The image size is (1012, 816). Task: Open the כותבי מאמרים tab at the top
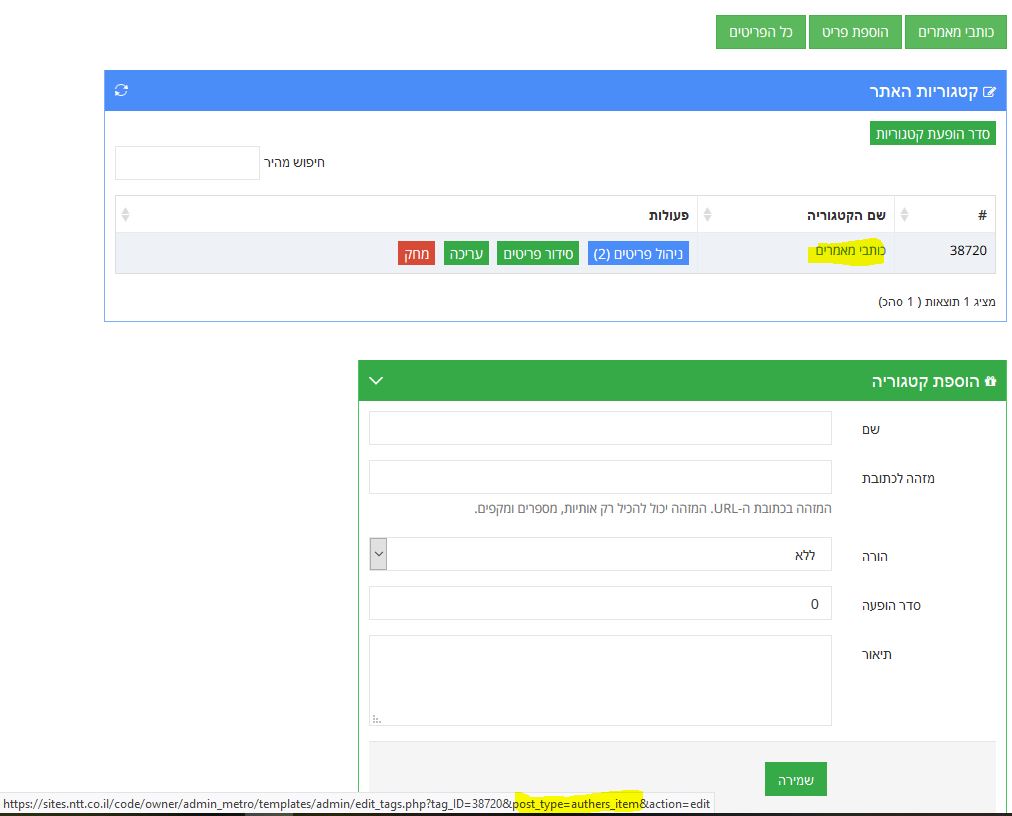click(955, 32)
